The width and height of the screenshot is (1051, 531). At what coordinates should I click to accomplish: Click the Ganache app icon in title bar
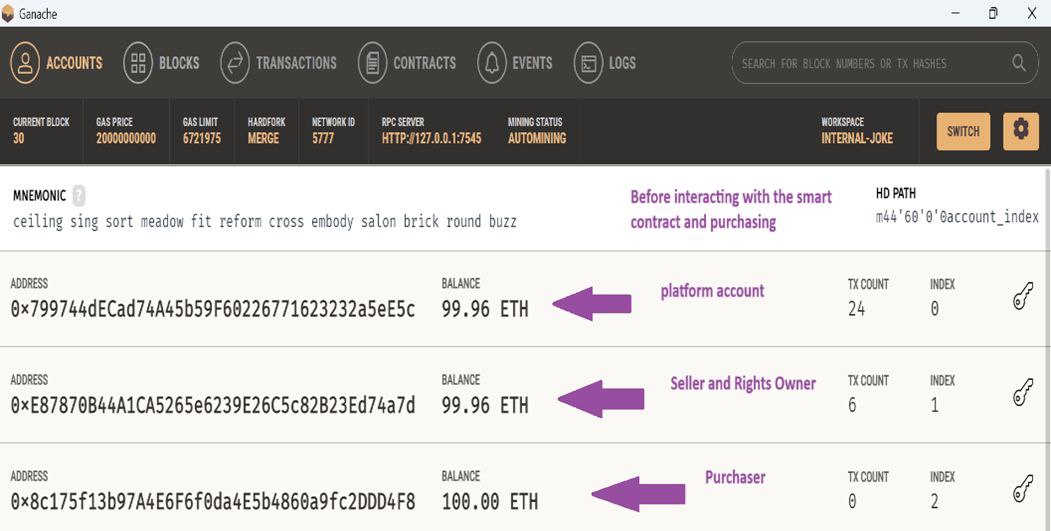pos(7,13)
